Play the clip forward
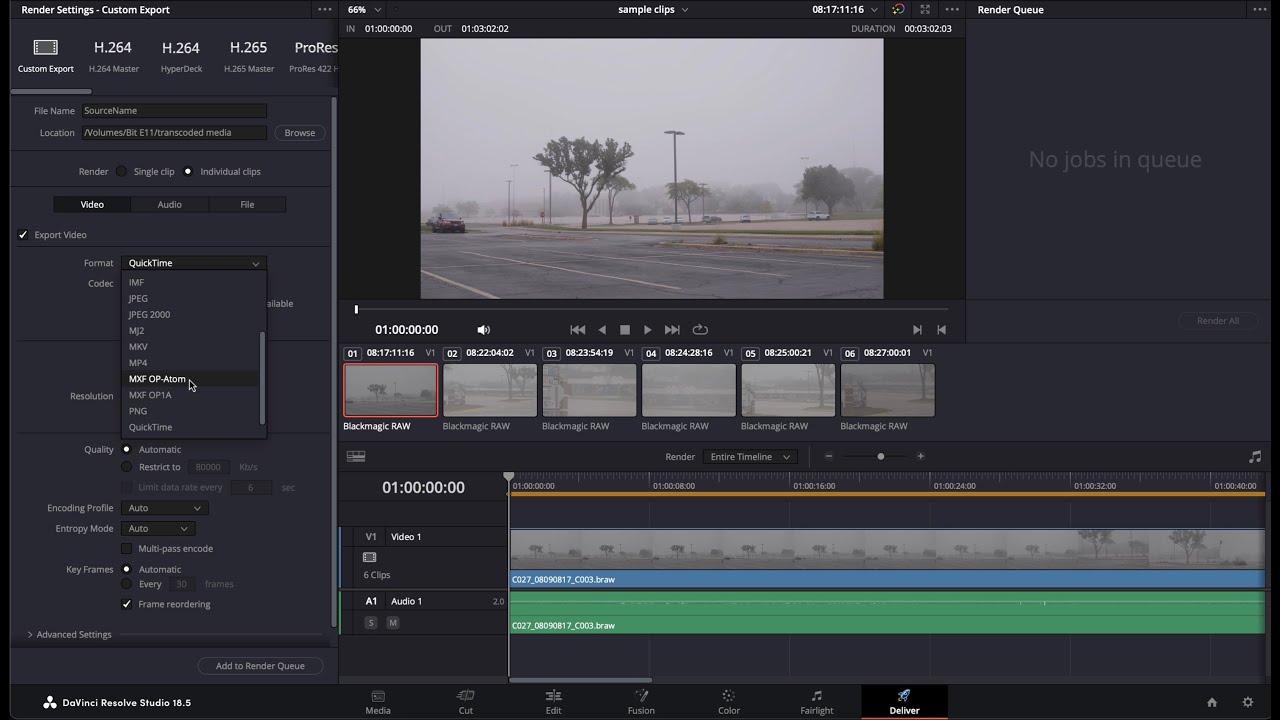The width and height of the screenshot is (1280, 720). click(x=648, y=330)
